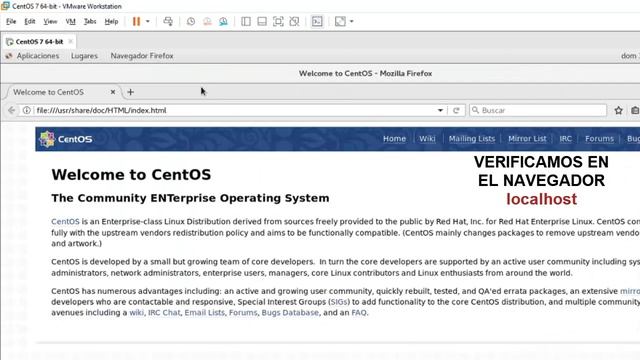Open VMware Edit menu
Viewport: 640px width, 360px height.
pos(30,21)
